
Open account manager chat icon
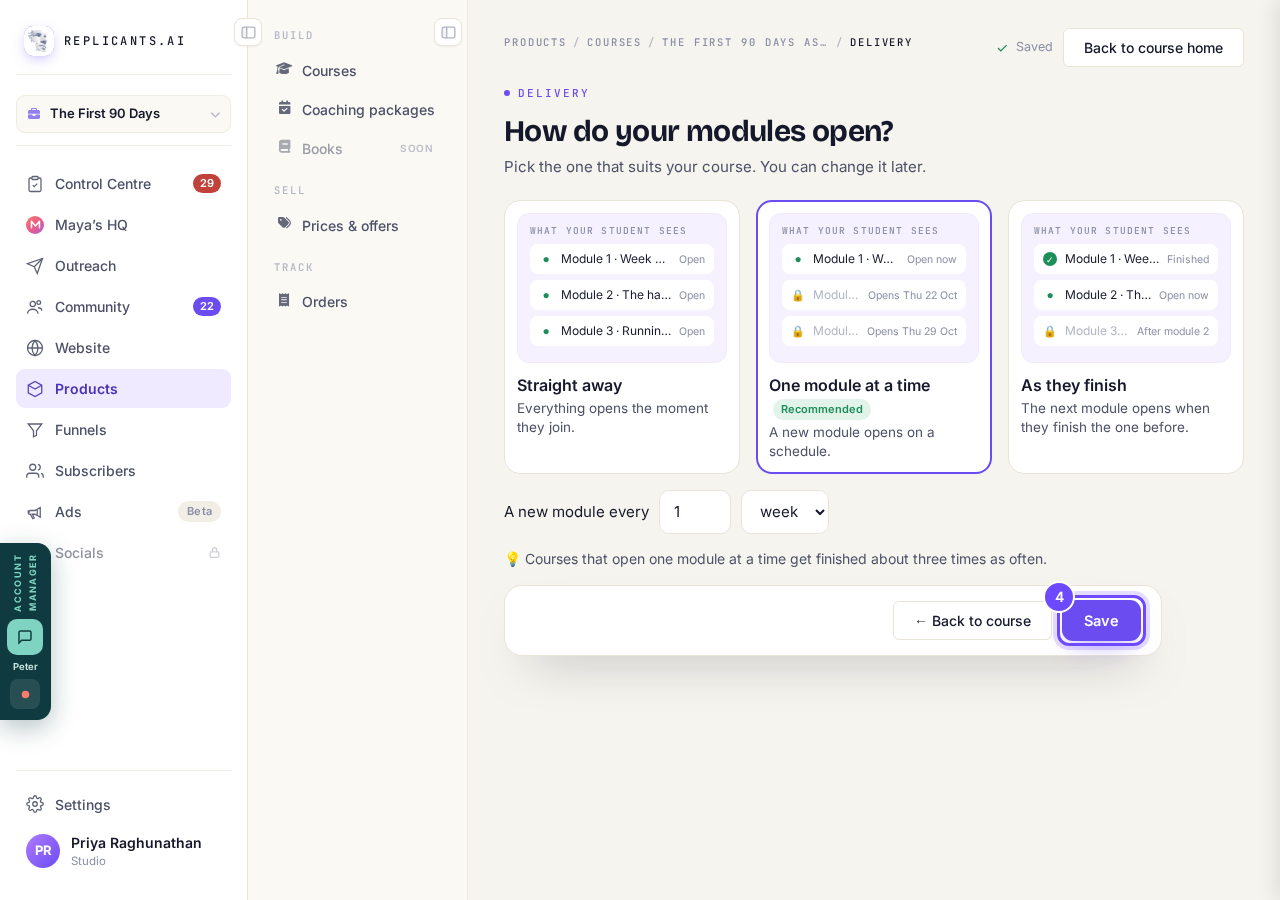click(25, 637)
